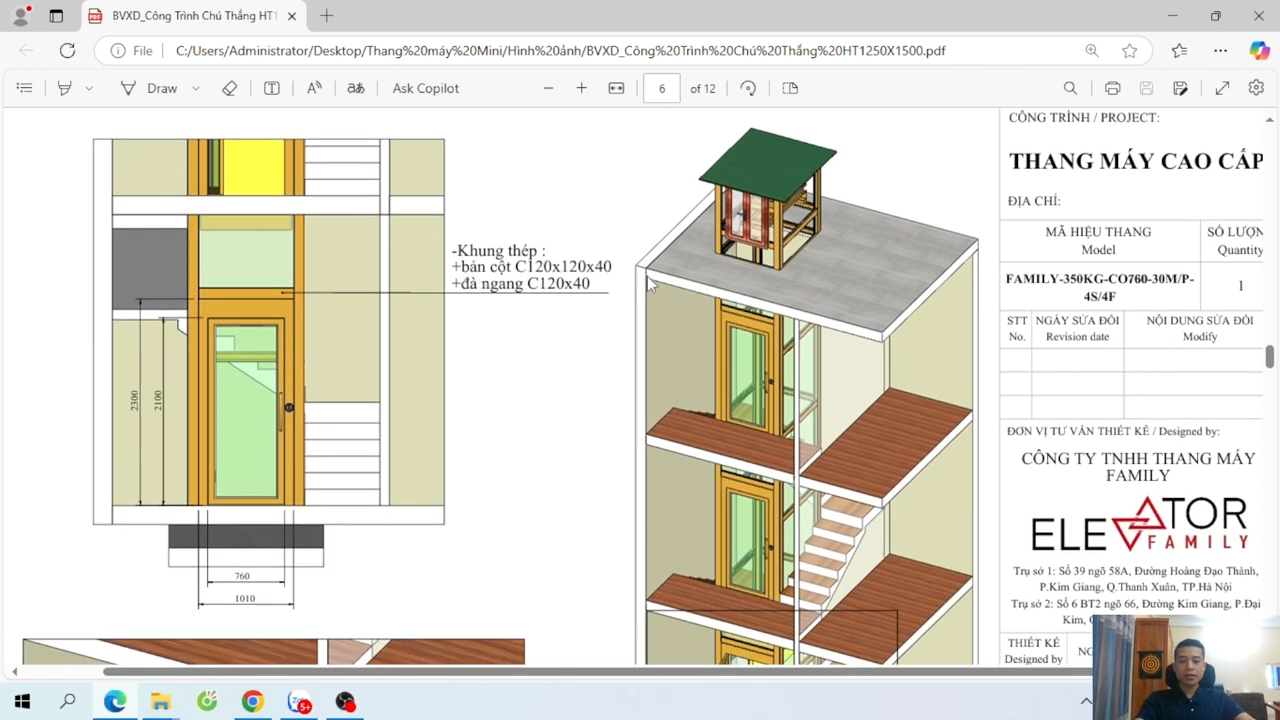Click the Ask Copilot button
Screen dimensions: 1280x720
(425, 88)
